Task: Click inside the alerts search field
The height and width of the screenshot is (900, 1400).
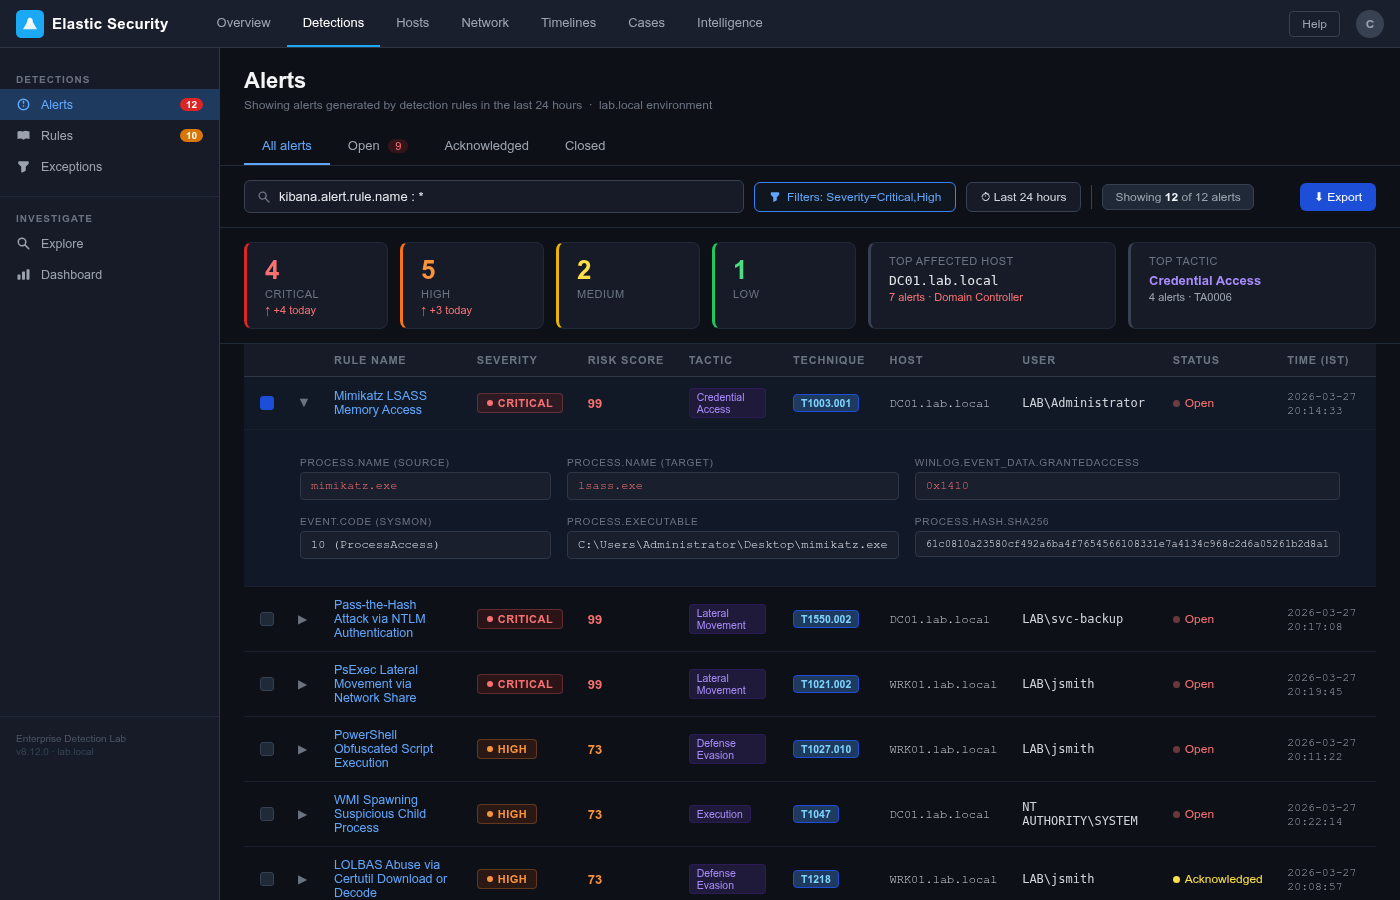Action: (494, 196)
